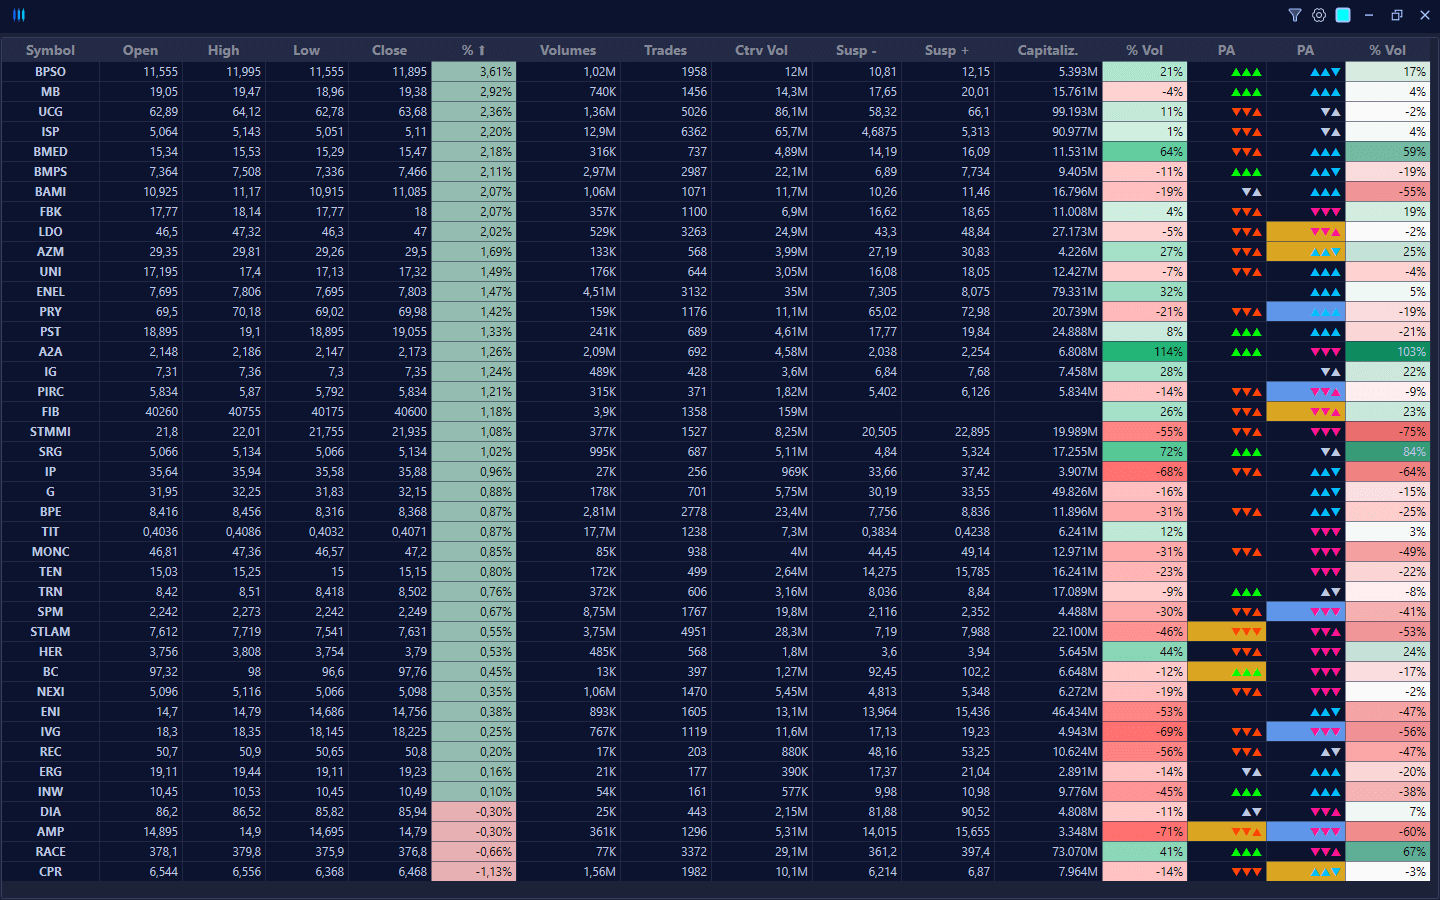Sort table by Capitaliz. column header
This screenshot has width=1440, height=900.
click(x=1047, y=50)
